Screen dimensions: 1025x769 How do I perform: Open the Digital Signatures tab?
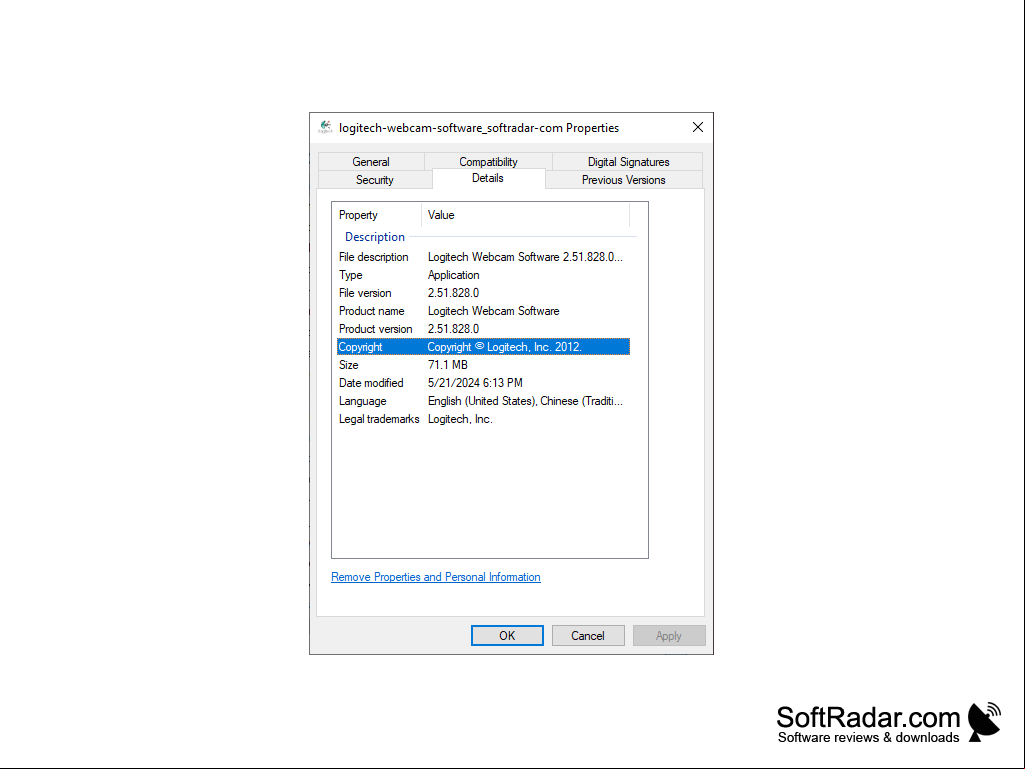(x=628, y=162)
